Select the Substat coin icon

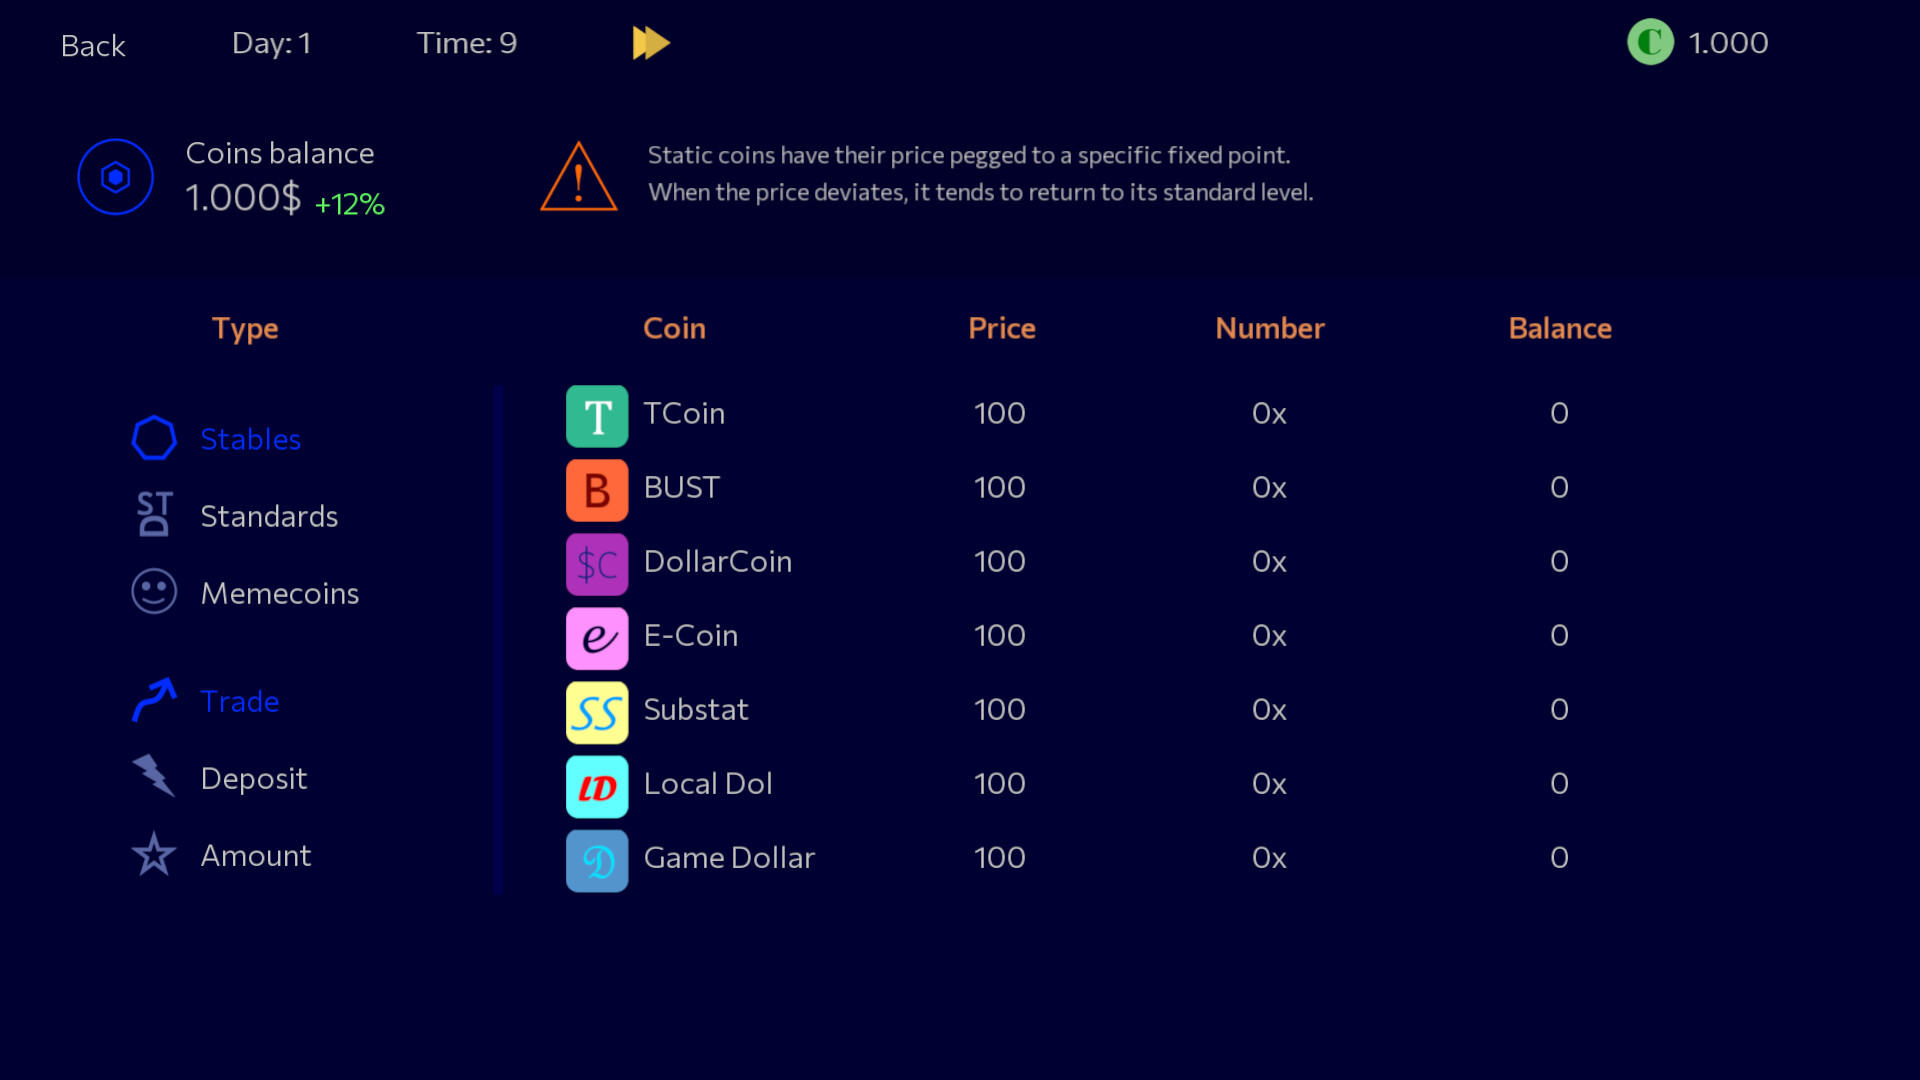(596, 712)
